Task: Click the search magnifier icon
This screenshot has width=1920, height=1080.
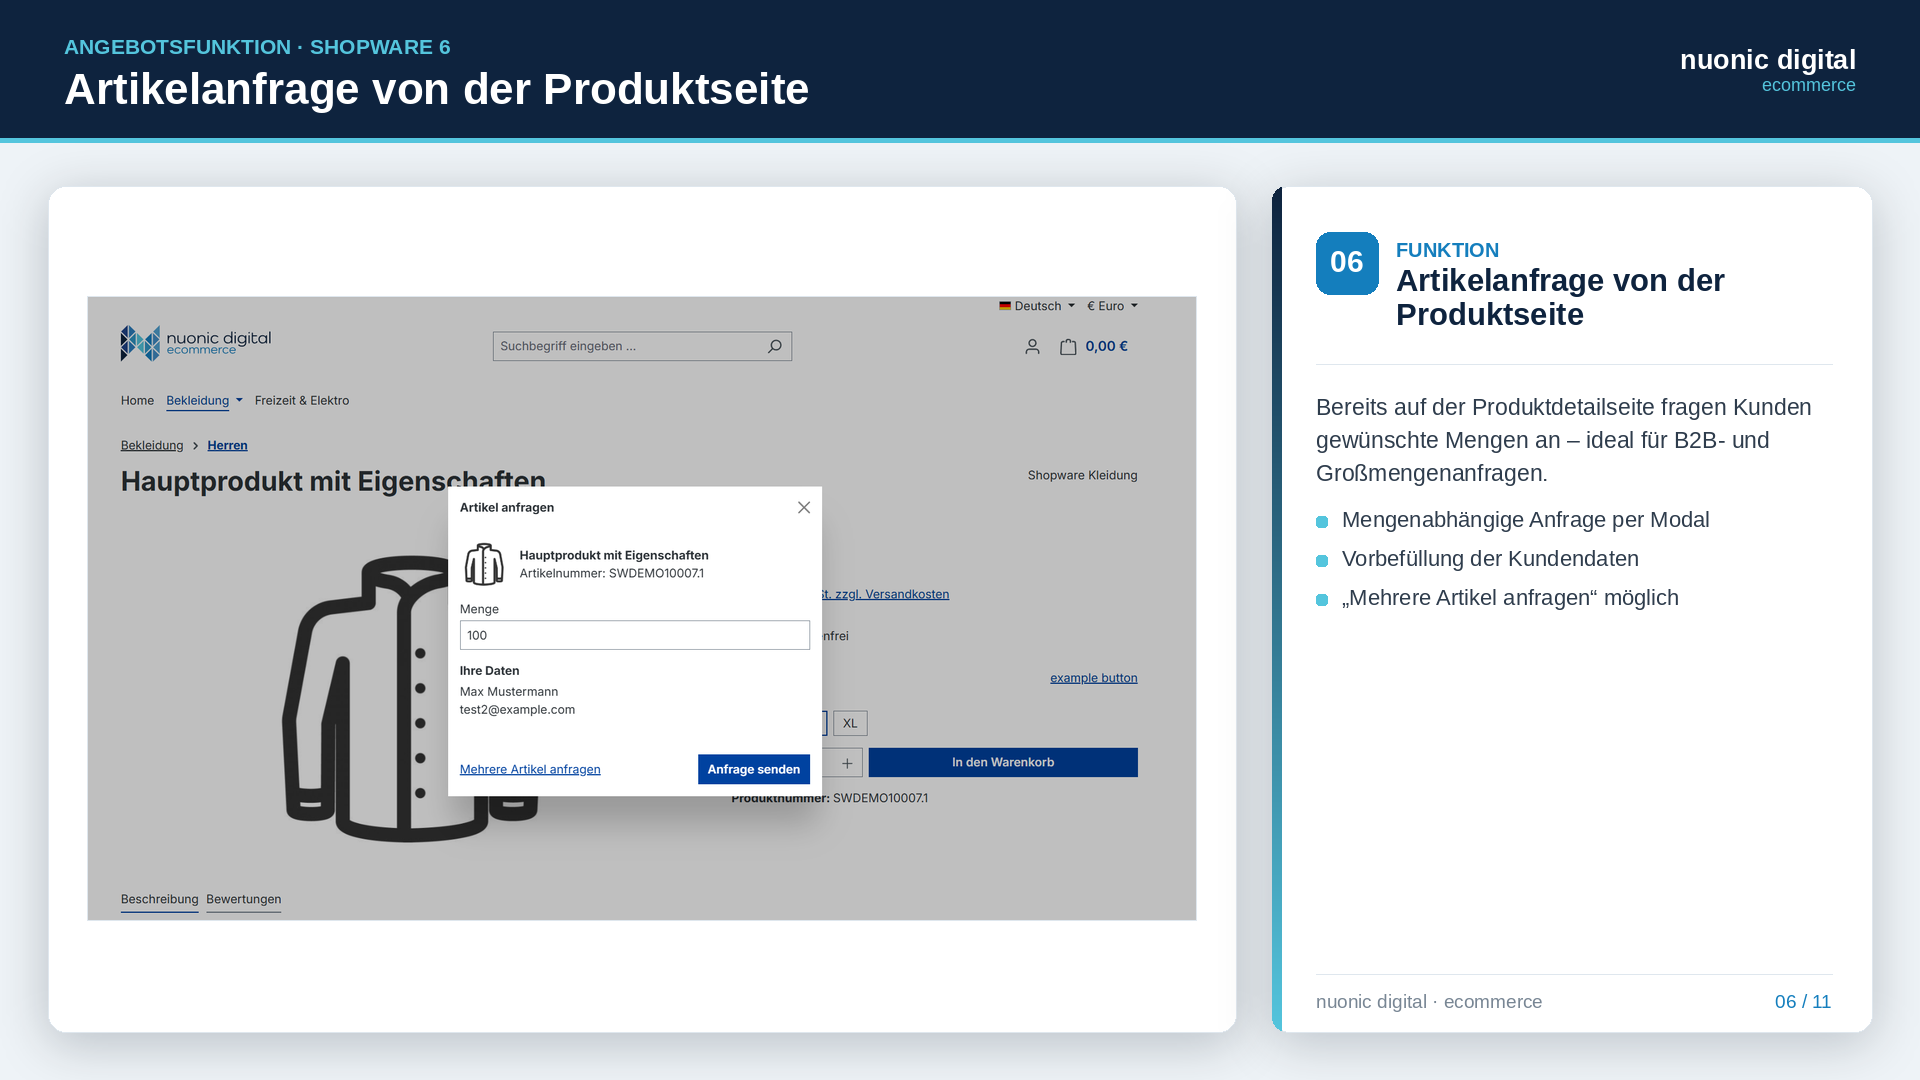Action: 775,346
